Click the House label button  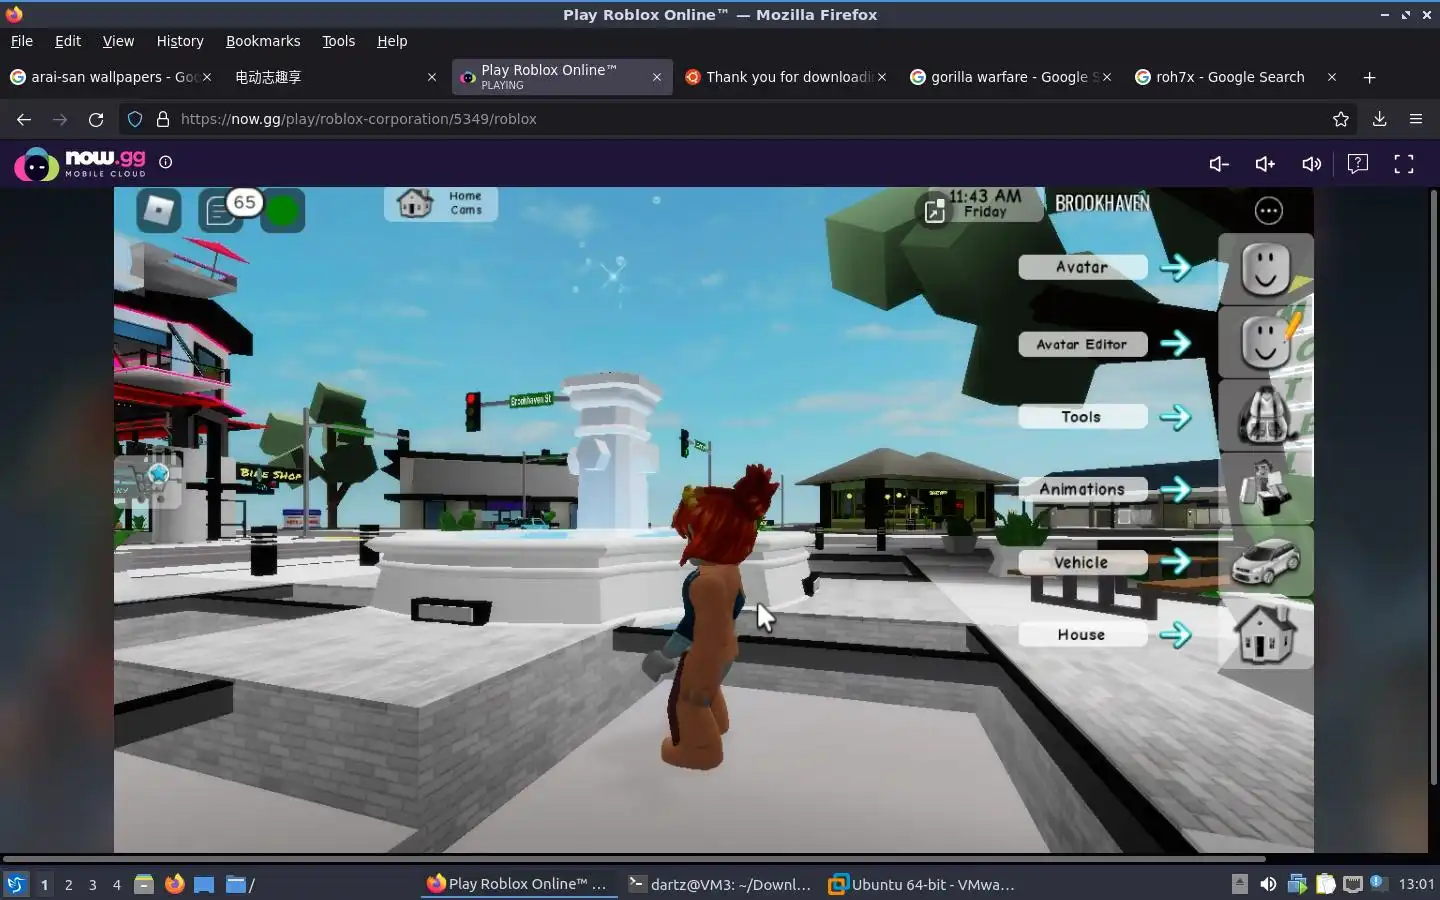[1082, 635]
